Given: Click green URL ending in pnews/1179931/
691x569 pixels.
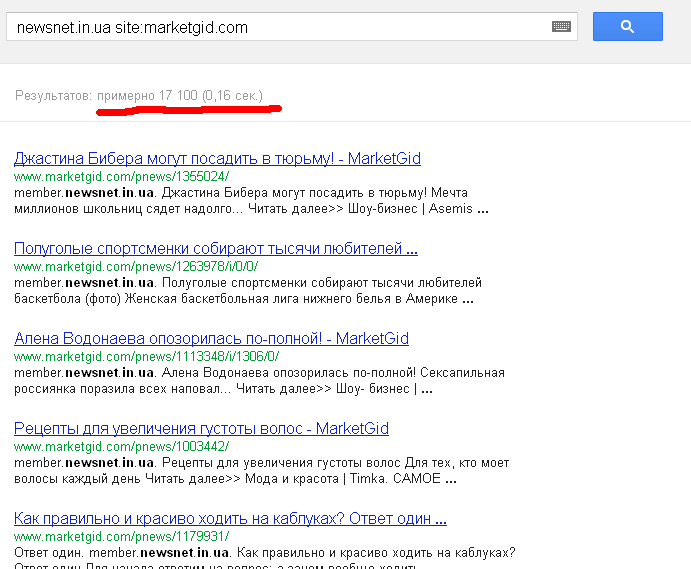Looking at the screenshot, I should click(121, 536).
